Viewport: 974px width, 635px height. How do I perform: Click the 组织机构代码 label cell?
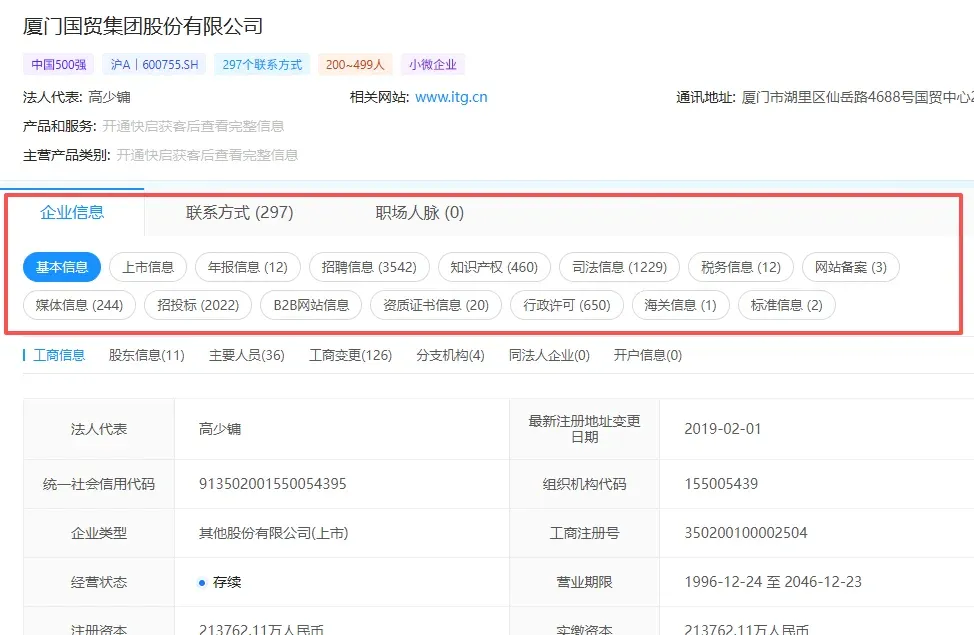tap(585, 484)
